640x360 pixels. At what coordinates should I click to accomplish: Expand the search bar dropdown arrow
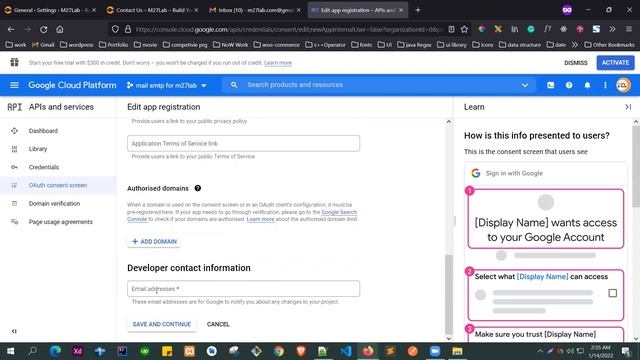525,85
